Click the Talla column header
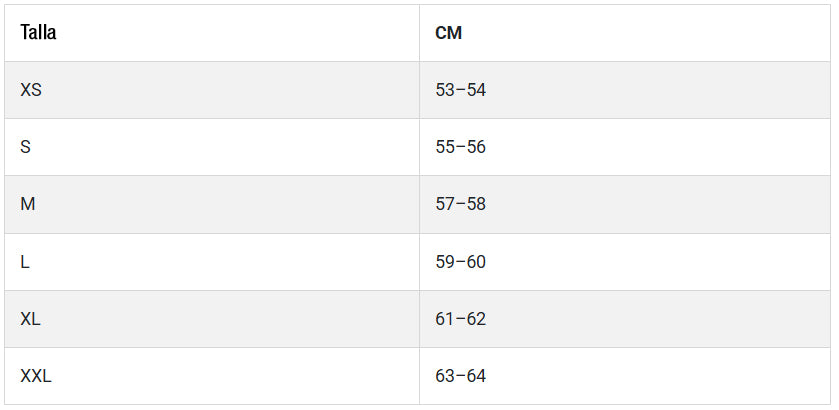 coord(38,33)
